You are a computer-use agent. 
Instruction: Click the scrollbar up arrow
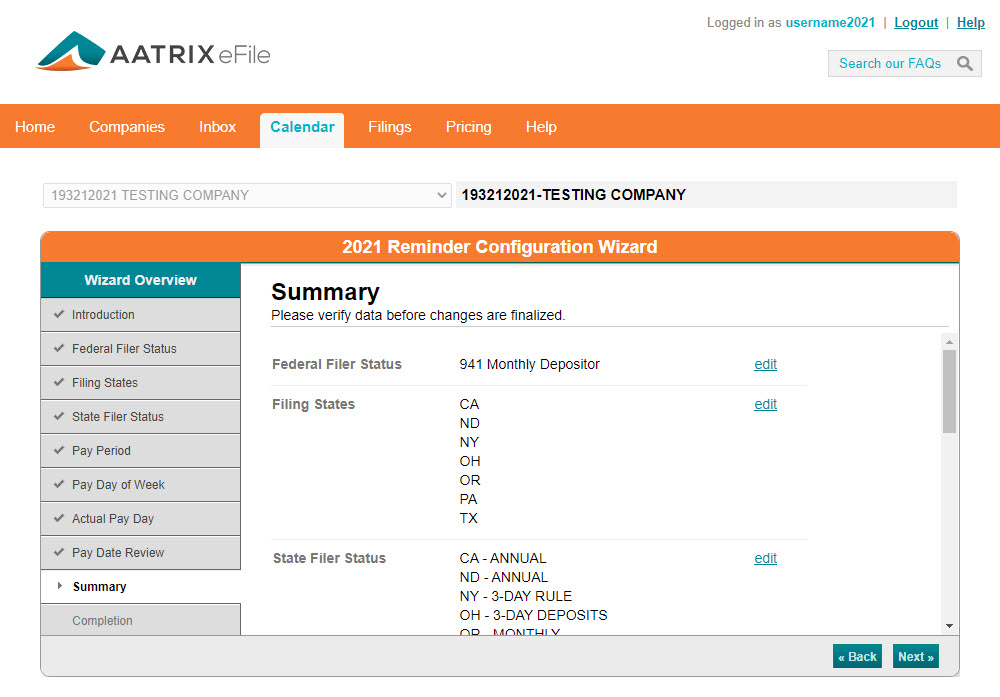coord(949,341)
